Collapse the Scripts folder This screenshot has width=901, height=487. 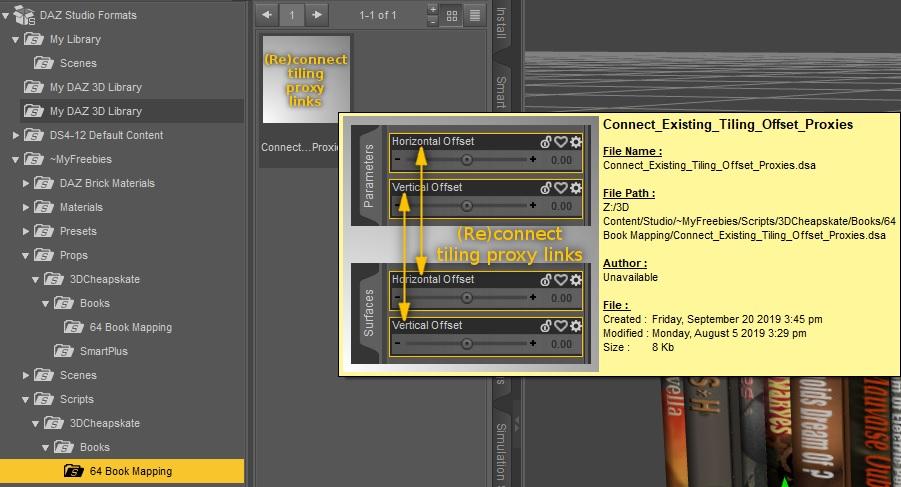pos(25,400)
